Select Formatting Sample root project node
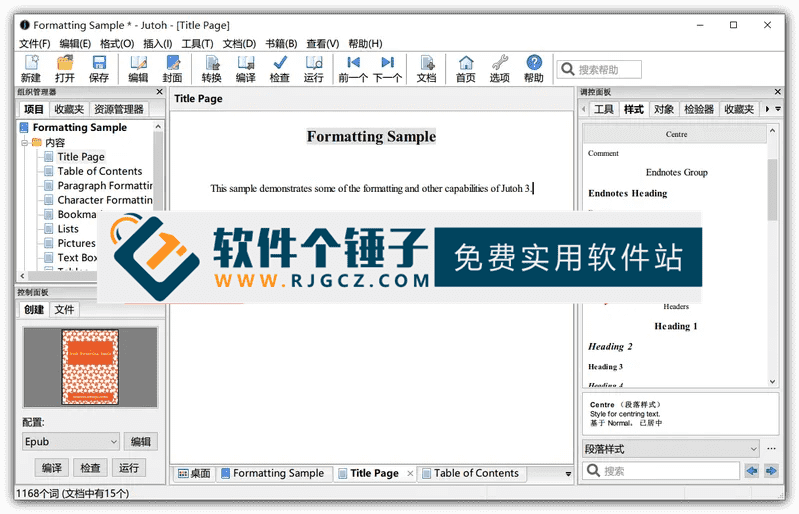The width and height of the screenshot is (799, 514). [x=79, y=127]
